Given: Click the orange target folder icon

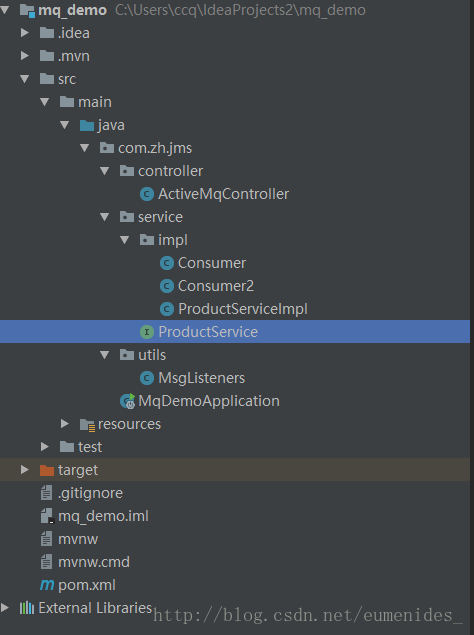Looking at the screenshot, I should click(47, 470).
